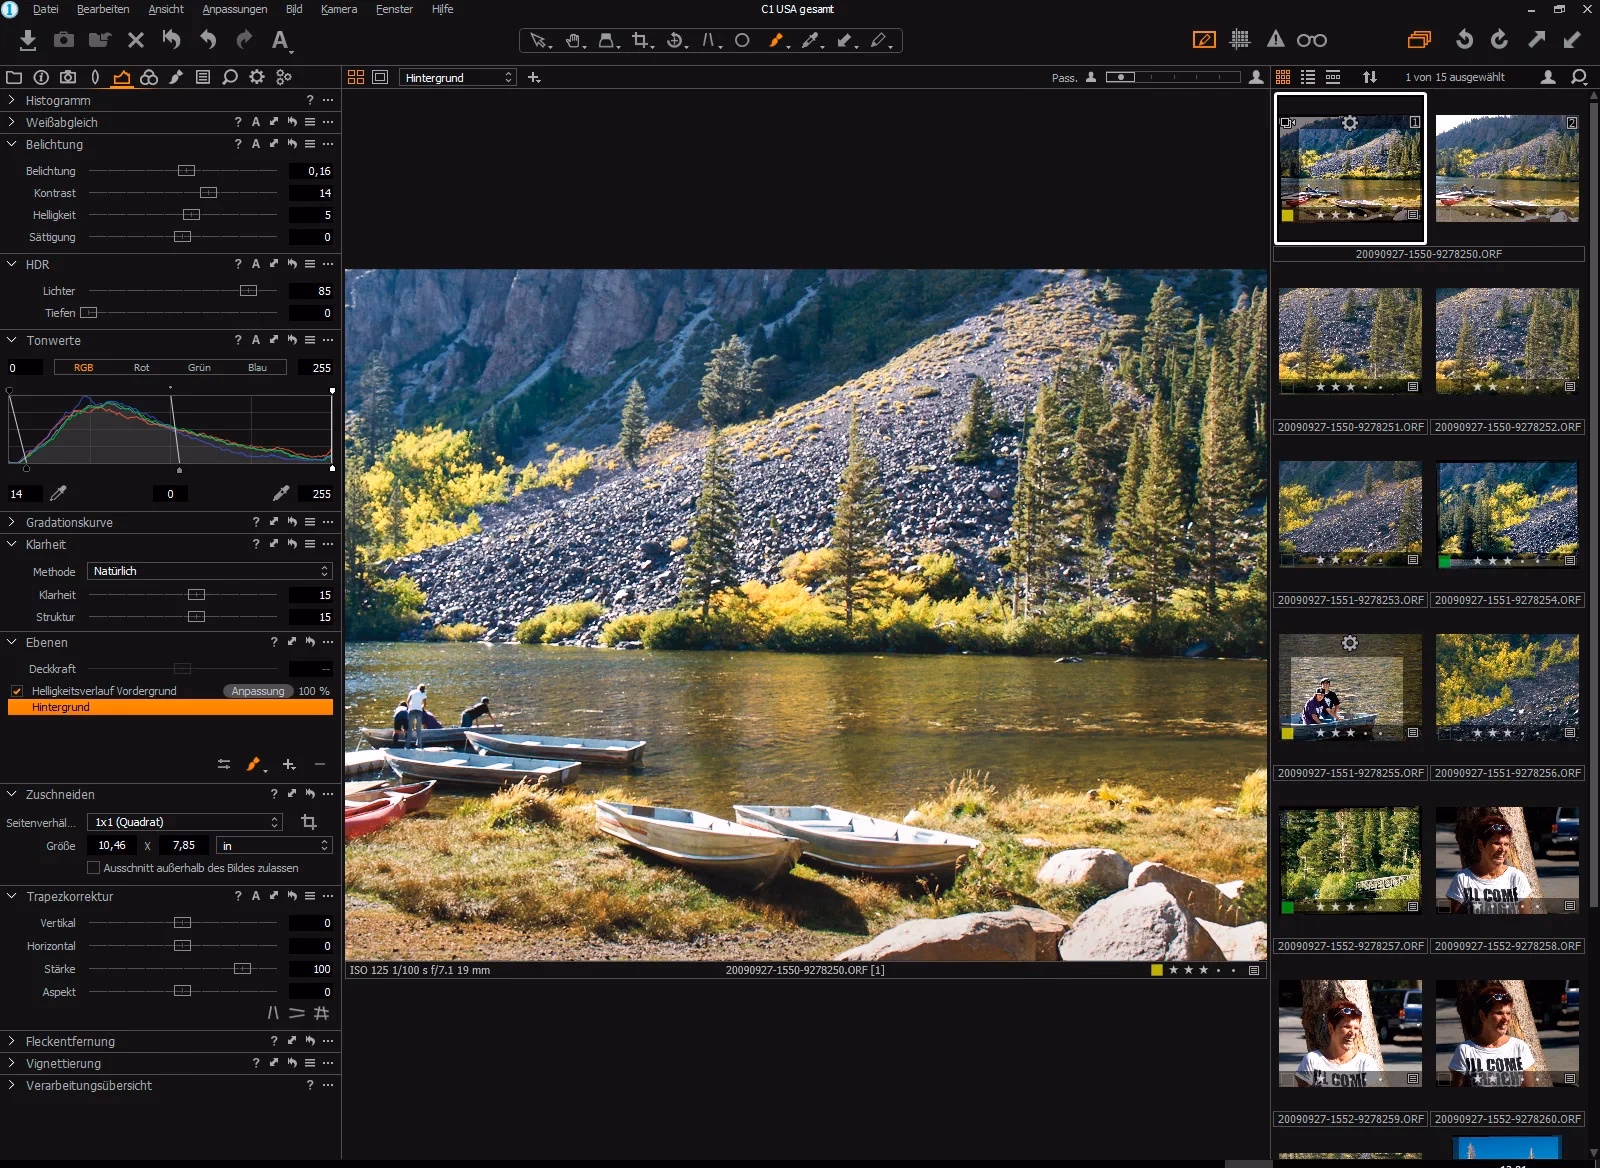The image size is (1600, 1168).
Task: Click the Anpassung button on the layer
Action: (257, 690)
